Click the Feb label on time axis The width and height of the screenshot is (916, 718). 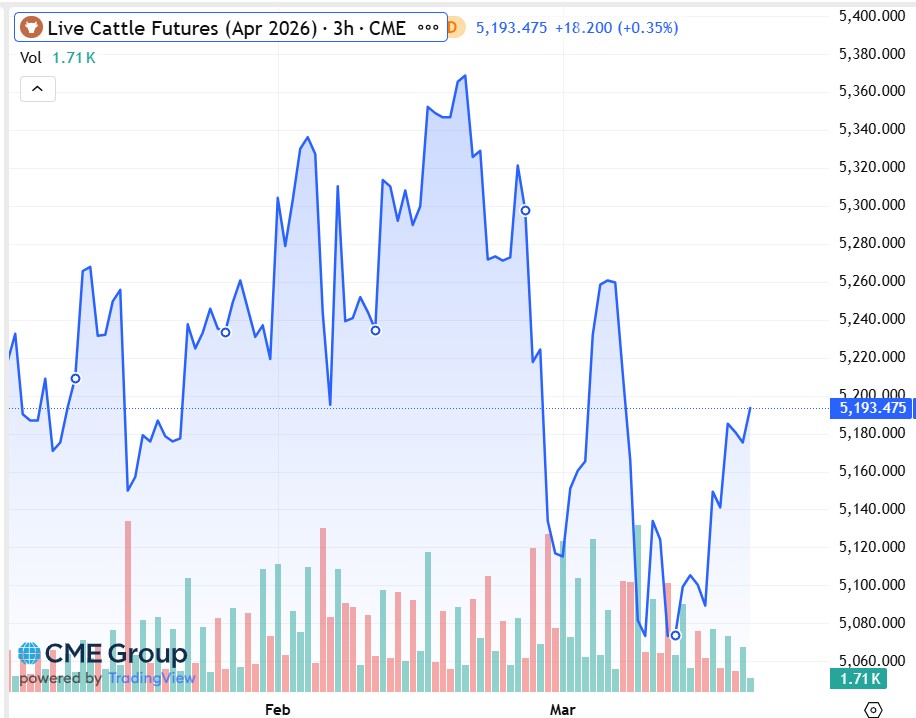tap(277, 709)
